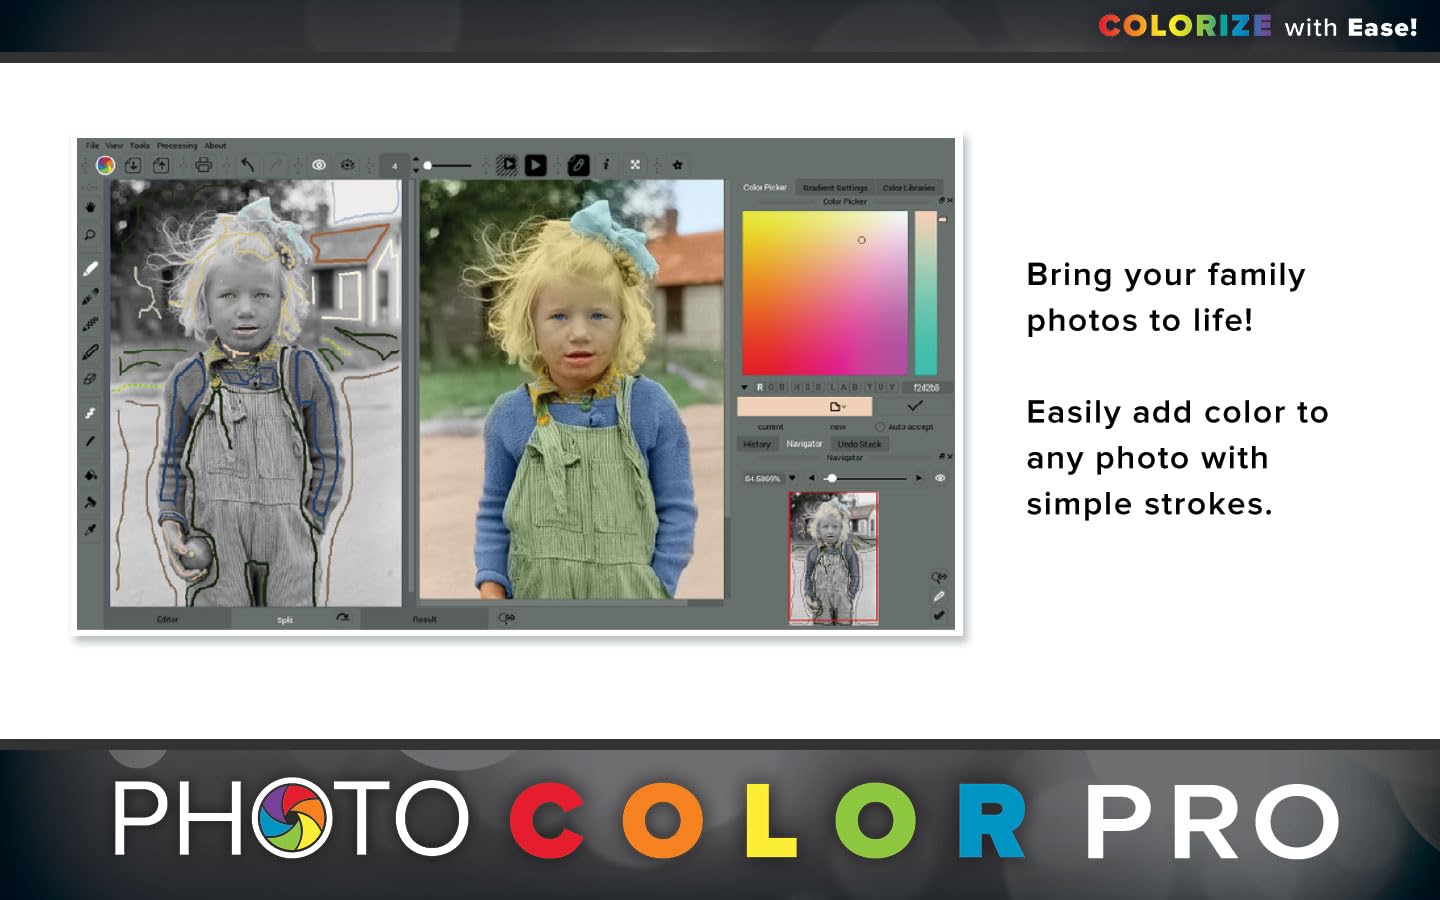The height and width of the screenshot is (900, 1440).
Task: Open the About menu
Action: (x=215, y=146)
